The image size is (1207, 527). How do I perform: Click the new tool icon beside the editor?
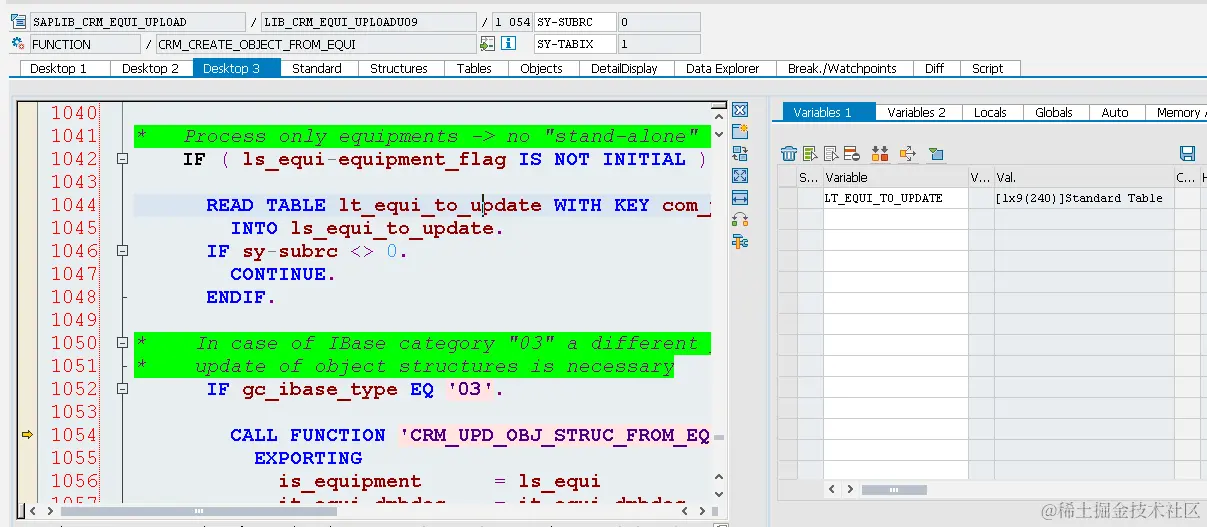[741, 132]
